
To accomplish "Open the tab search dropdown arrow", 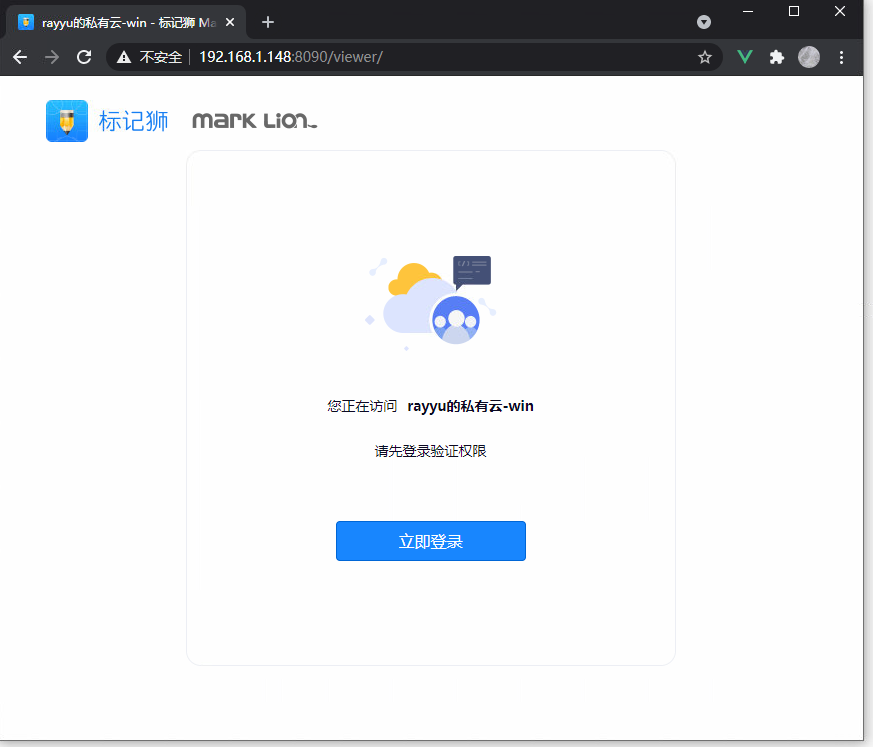I will click(x=704, y=22).
